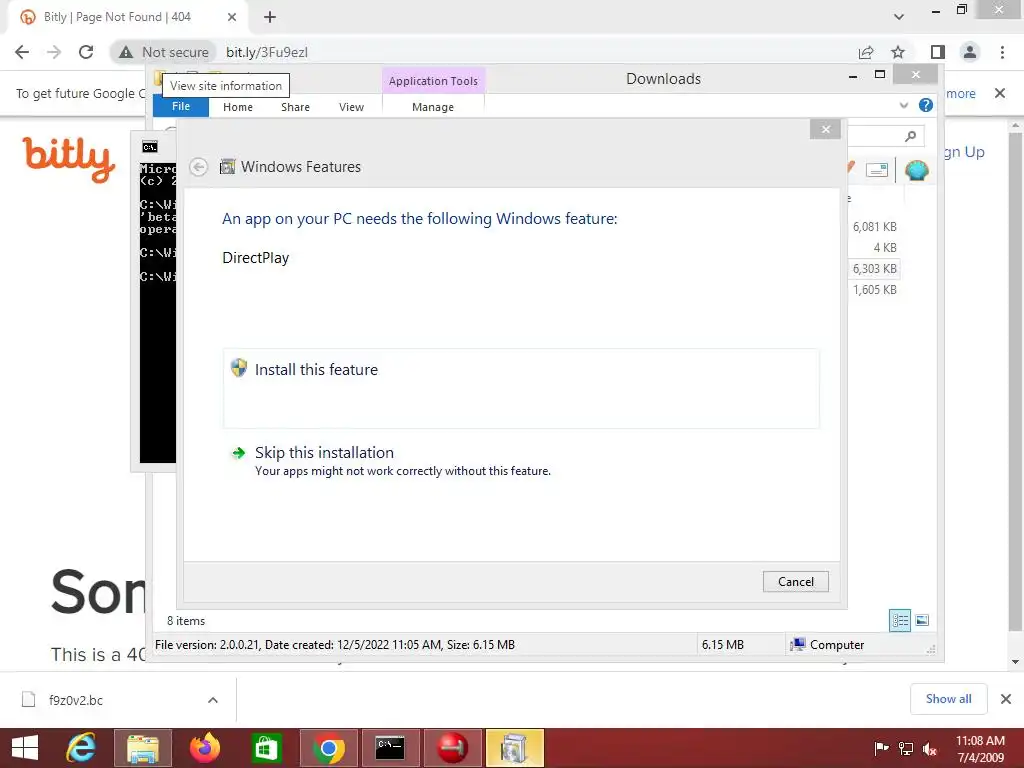Select file row sized 1,605 KB
The height and width of the screenshot is (768, 1024).
tap(874, 289)
